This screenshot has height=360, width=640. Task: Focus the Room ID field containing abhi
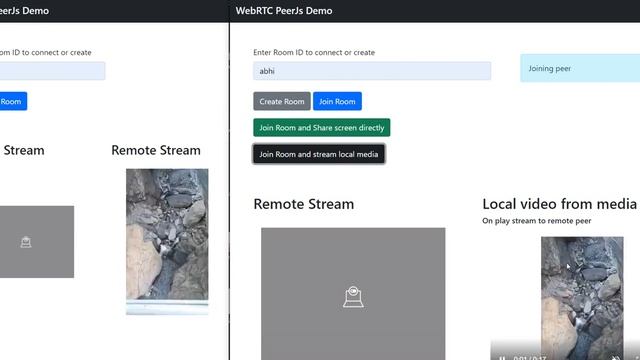(372, 71)
